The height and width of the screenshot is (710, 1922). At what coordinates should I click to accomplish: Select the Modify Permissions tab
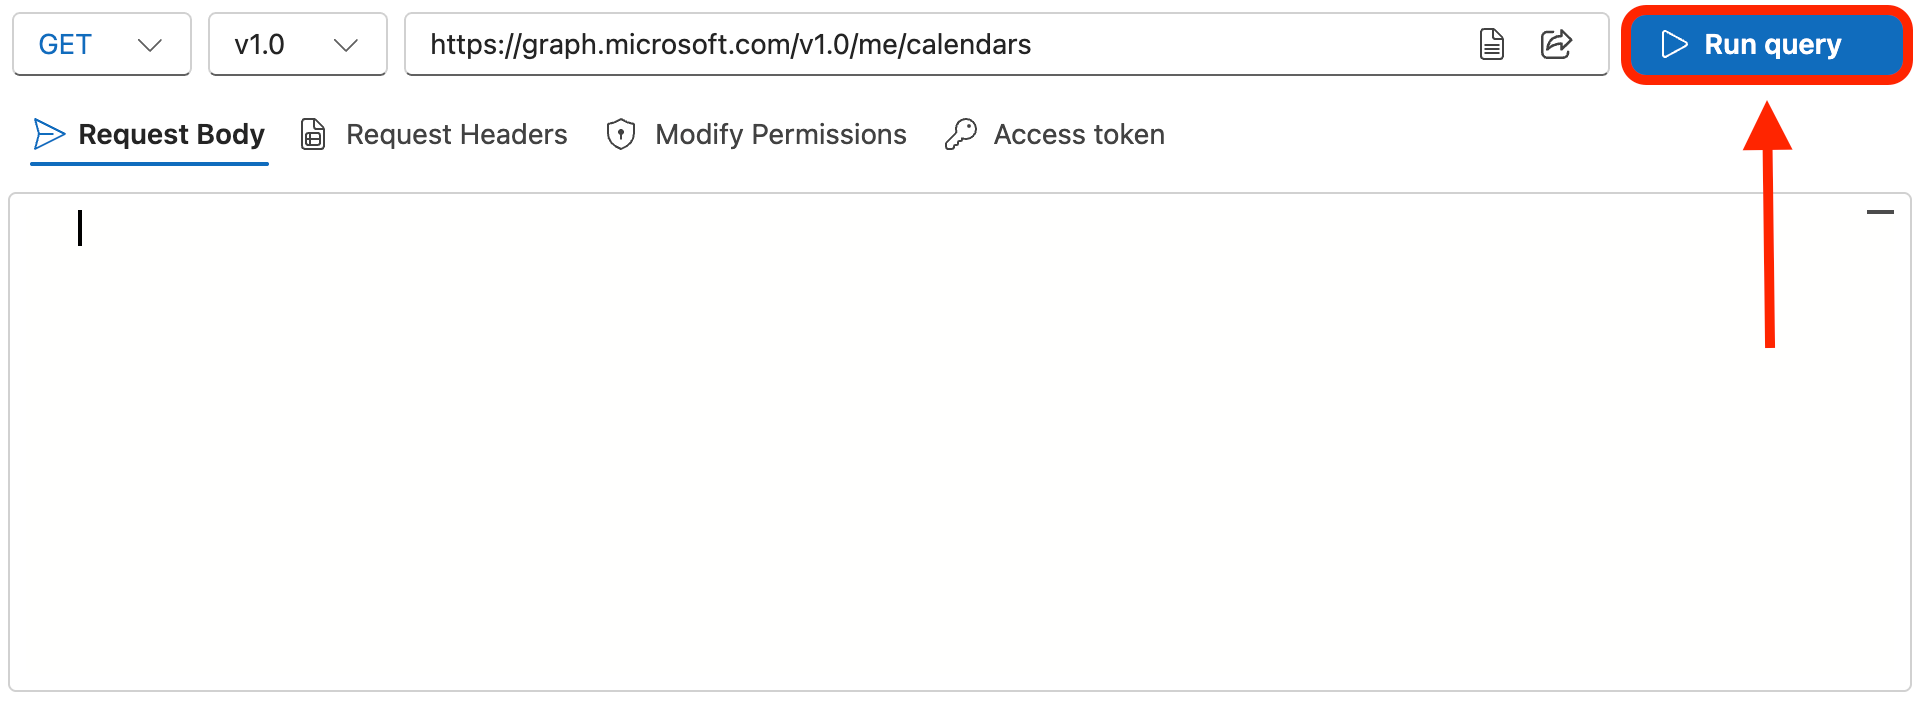780,134
